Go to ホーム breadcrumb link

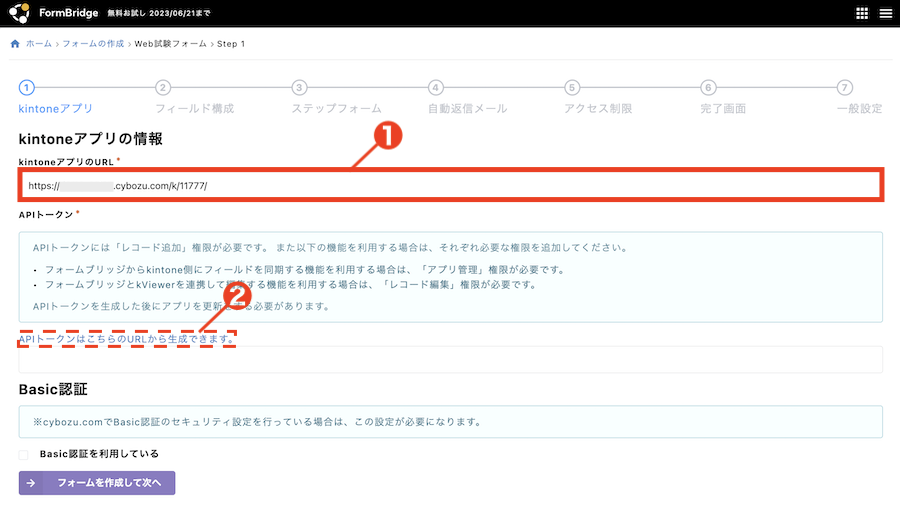[38, 44]
